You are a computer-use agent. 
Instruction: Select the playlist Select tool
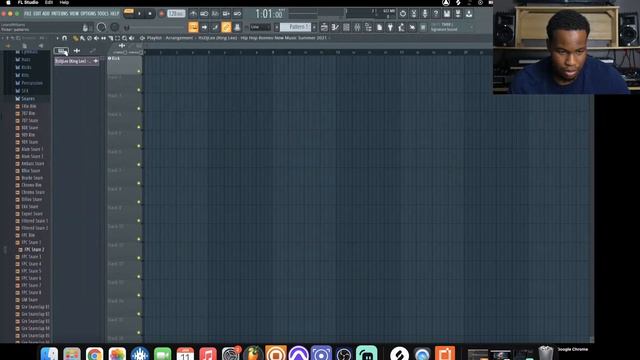(118, 38)
